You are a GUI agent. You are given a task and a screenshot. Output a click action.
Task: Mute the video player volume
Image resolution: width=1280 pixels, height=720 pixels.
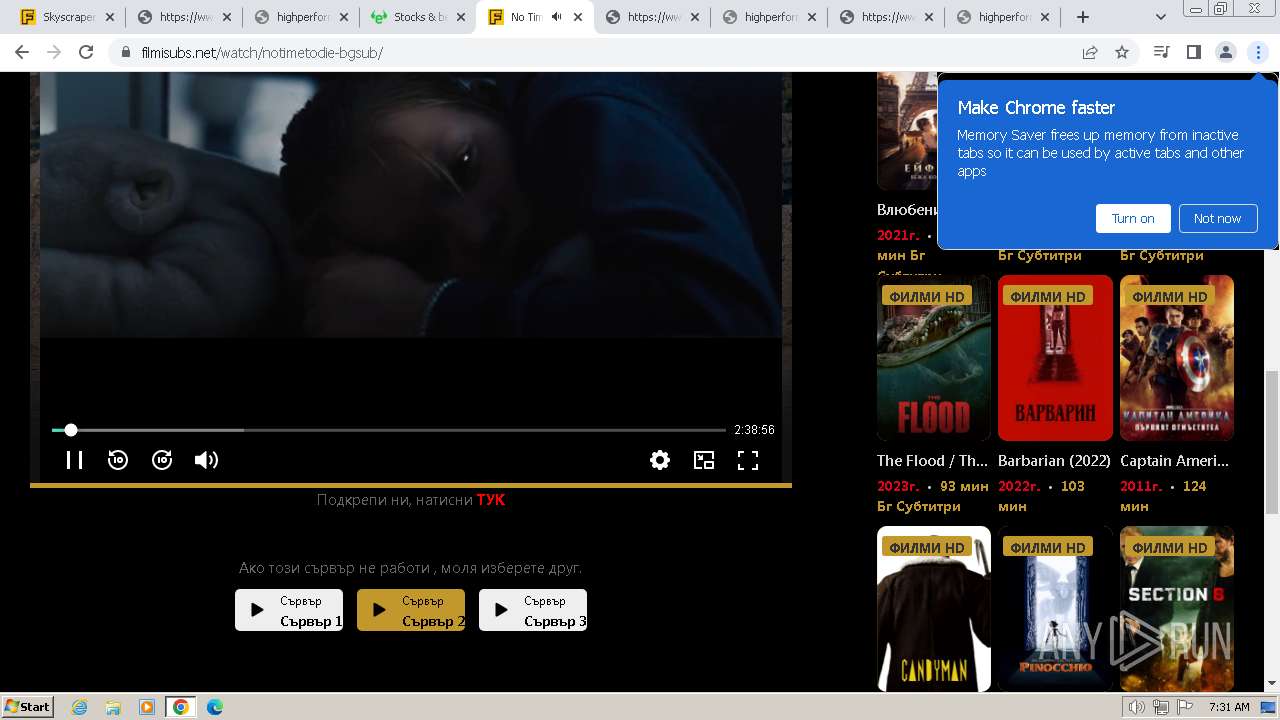click(x=206, y=460)
